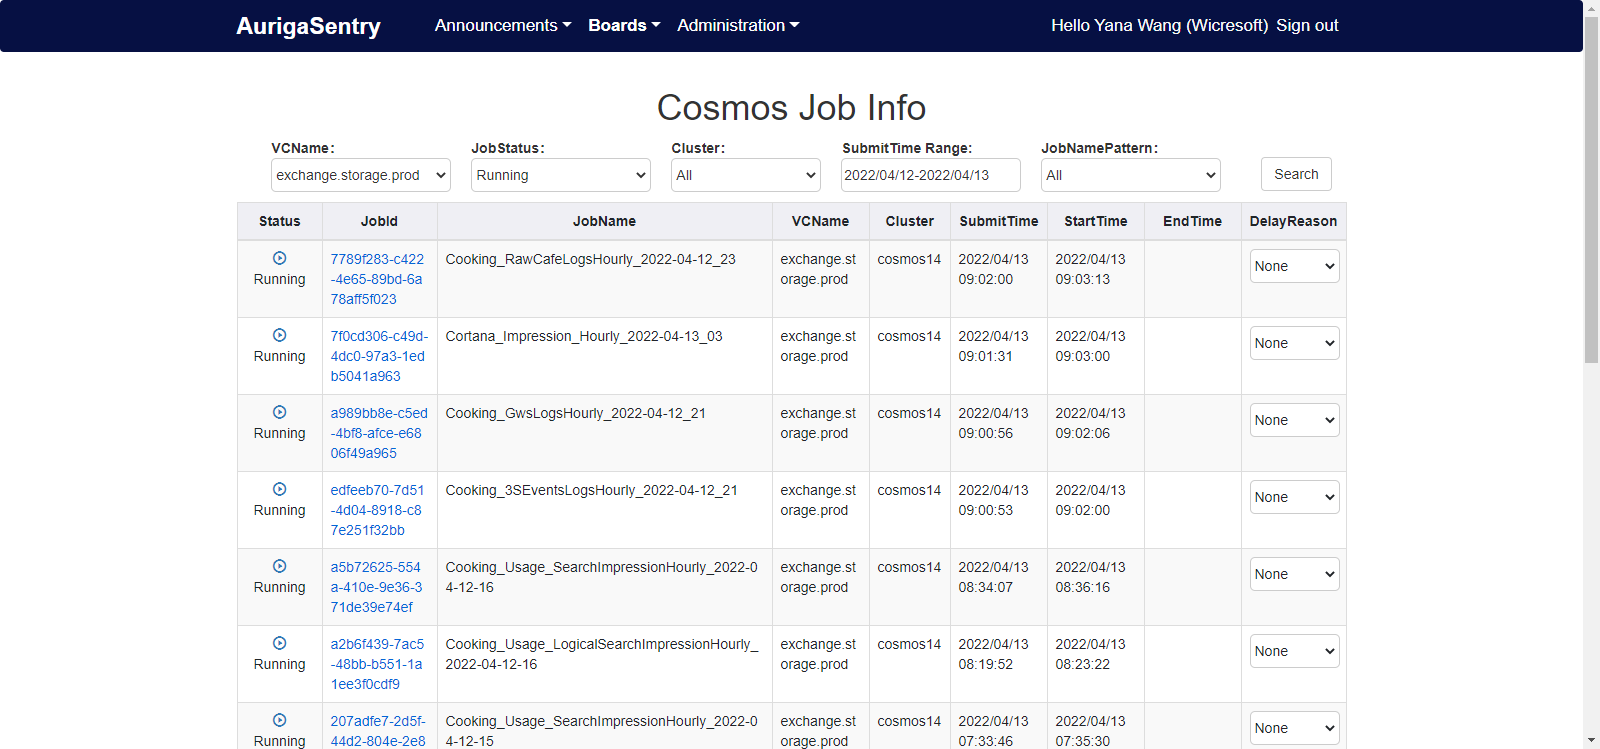
Task: Open the Announcements menu
Action: click(x=503, y=25)
